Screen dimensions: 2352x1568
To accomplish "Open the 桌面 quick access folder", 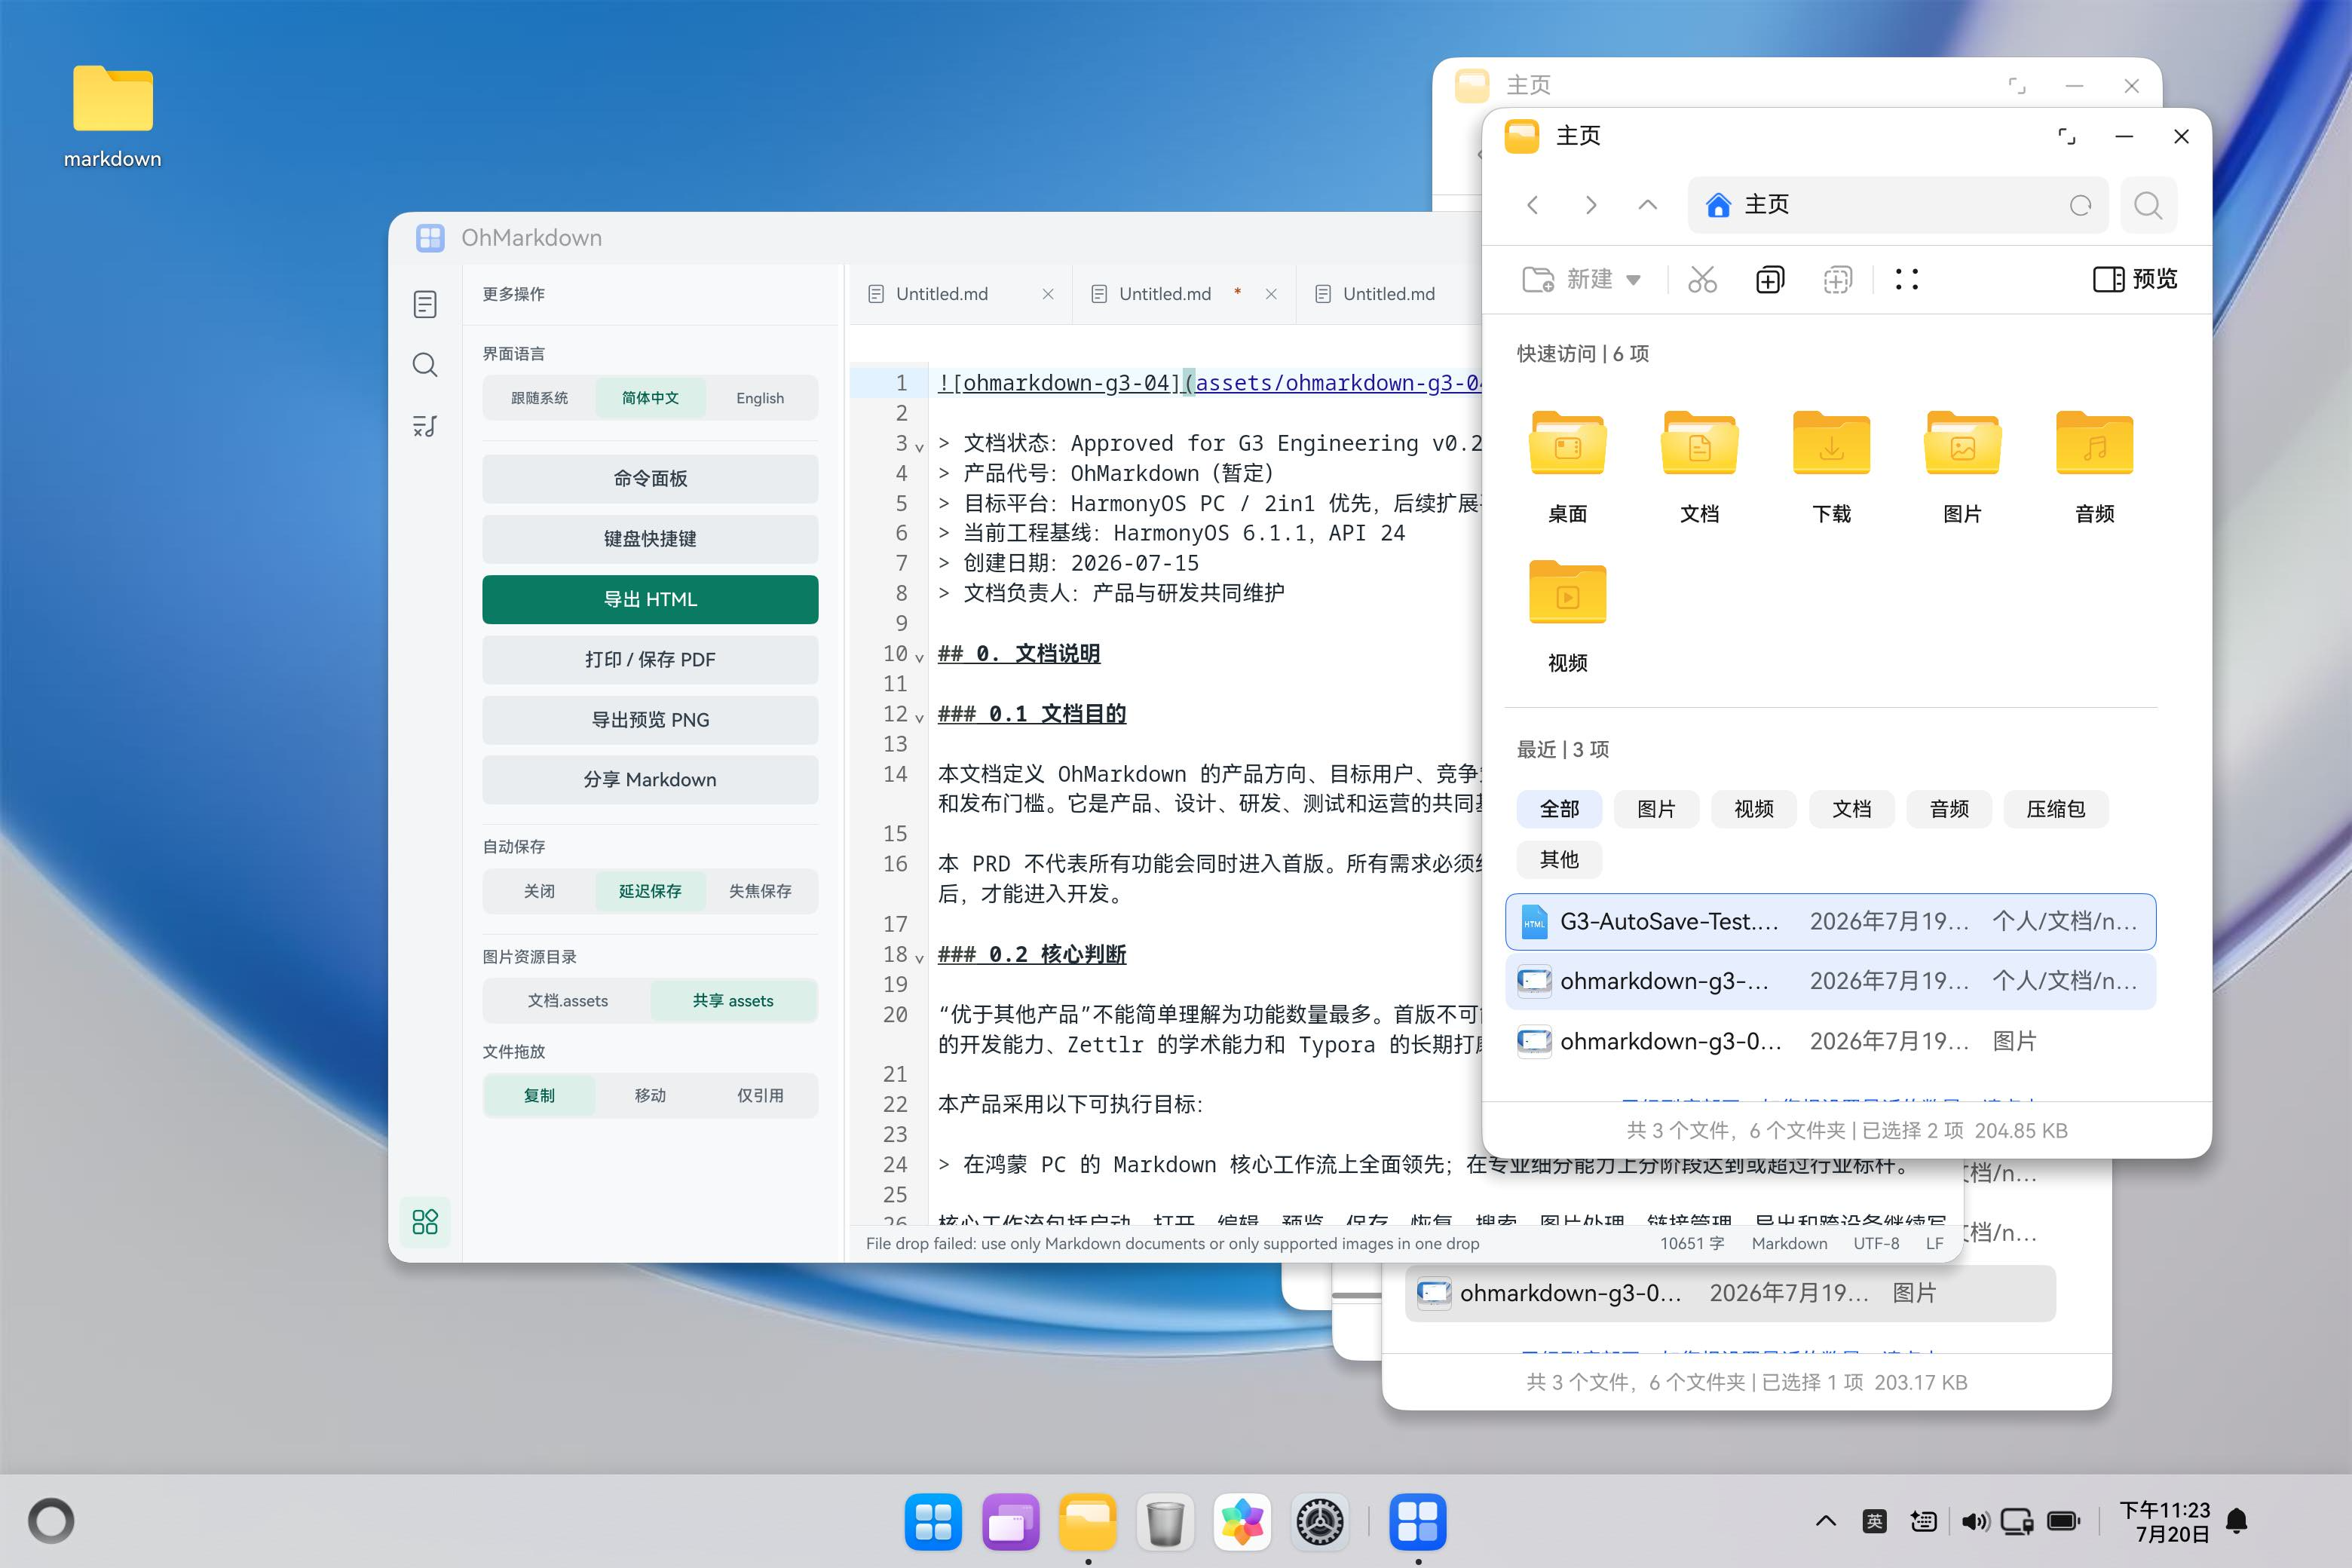I will pos(1567,467).
